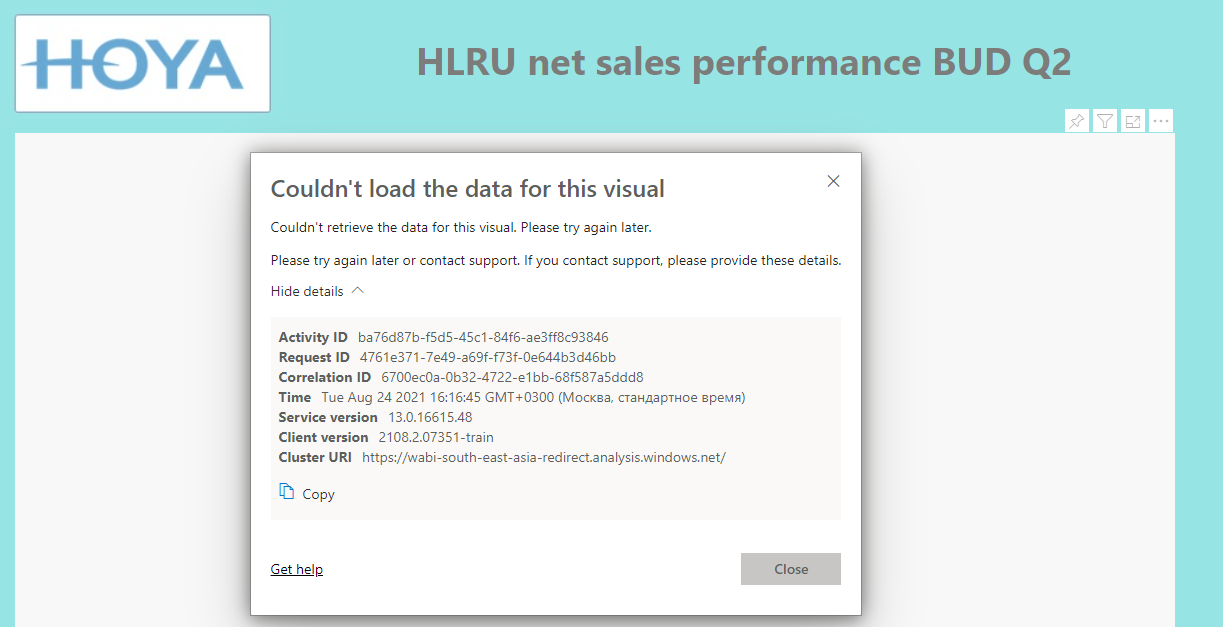The image size is (1223, 627).
Task: Click the Client version 2108.2.07351-train
Action: tap(436, 437)
